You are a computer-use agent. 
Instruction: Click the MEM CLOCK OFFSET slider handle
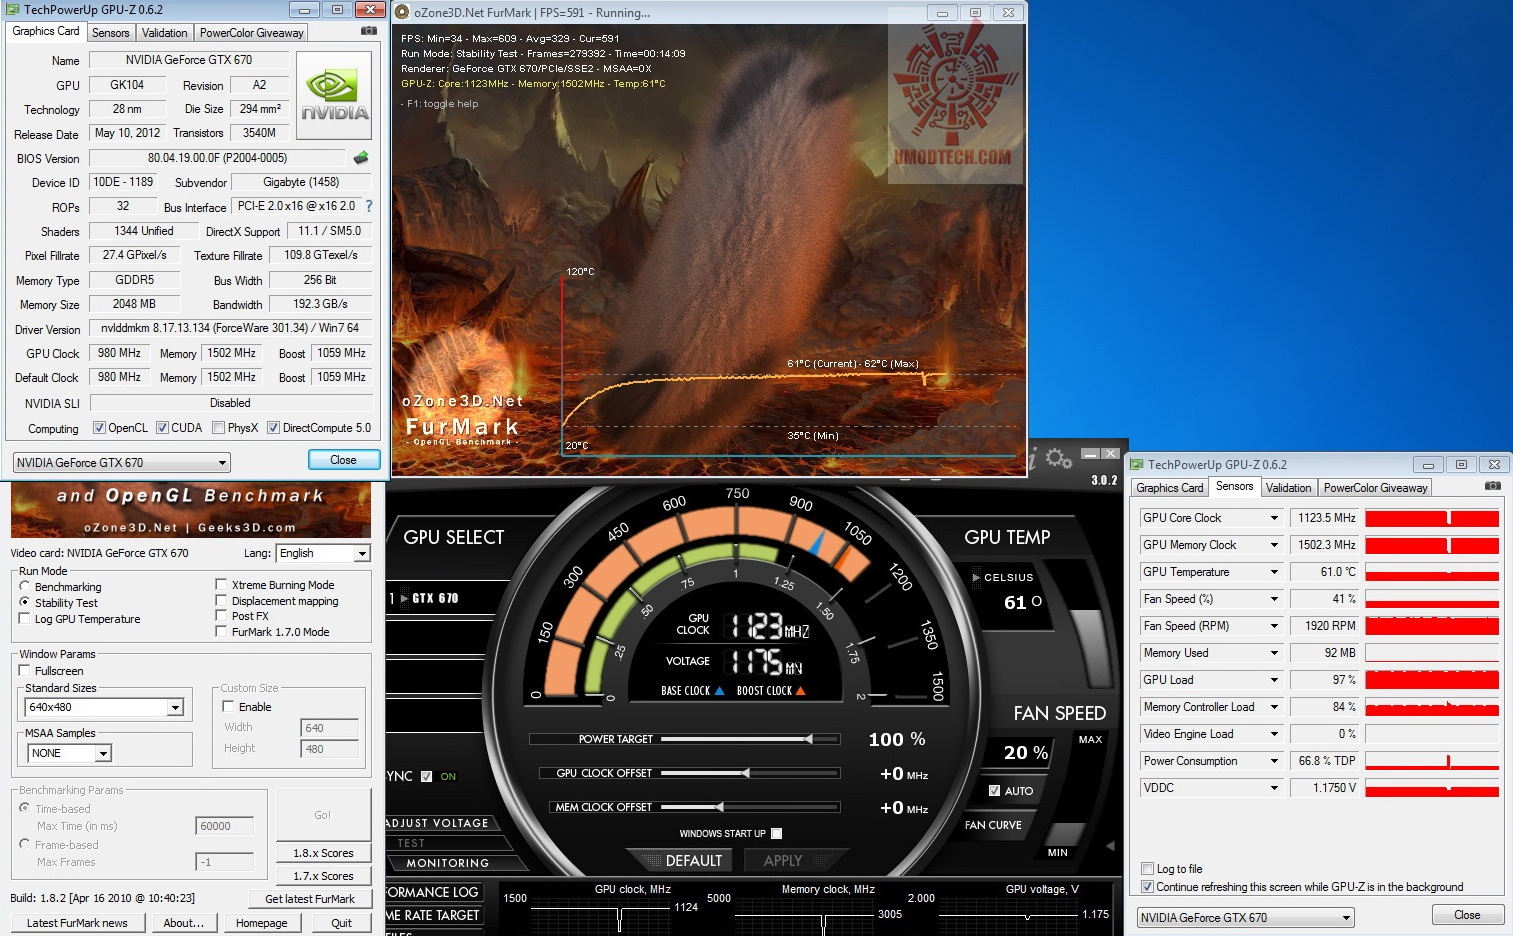719,807
